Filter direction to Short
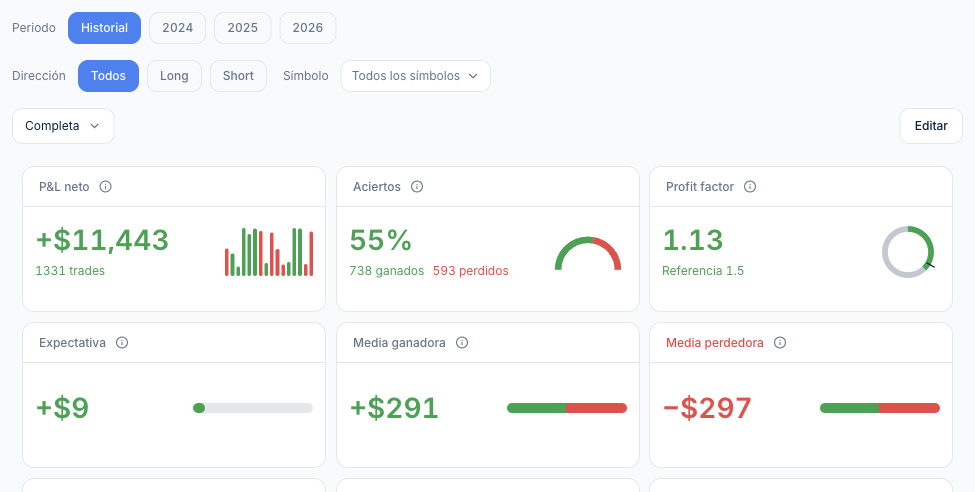 [238, 76]
